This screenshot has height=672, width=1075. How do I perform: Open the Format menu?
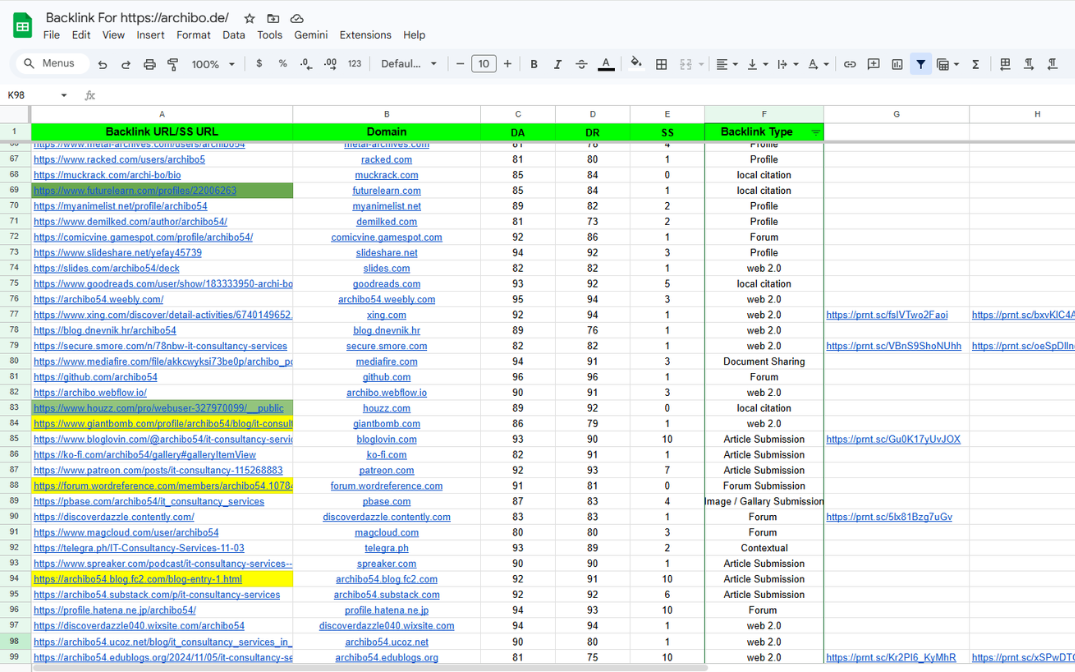coord(193,35)
